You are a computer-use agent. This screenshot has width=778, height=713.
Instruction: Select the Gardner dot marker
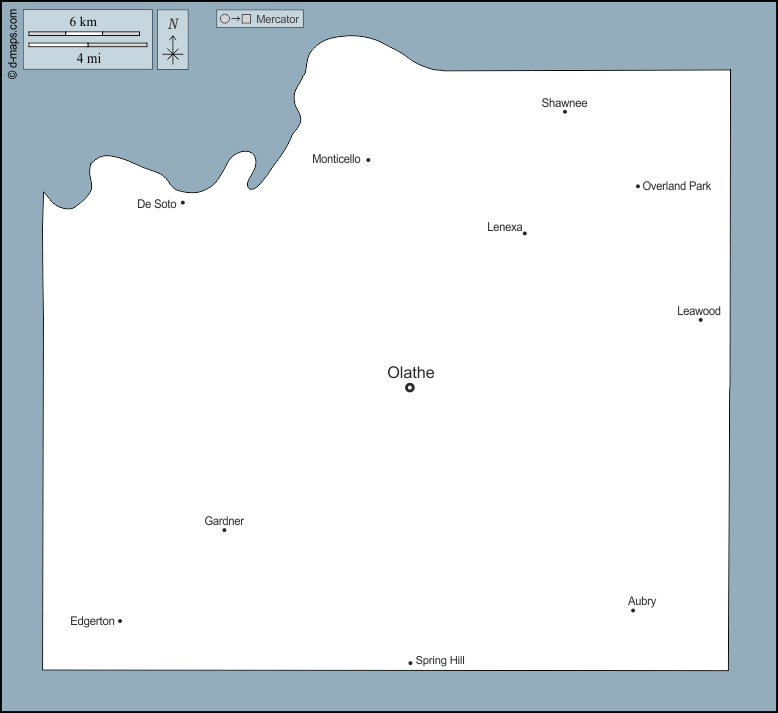(x=224, y=530)
